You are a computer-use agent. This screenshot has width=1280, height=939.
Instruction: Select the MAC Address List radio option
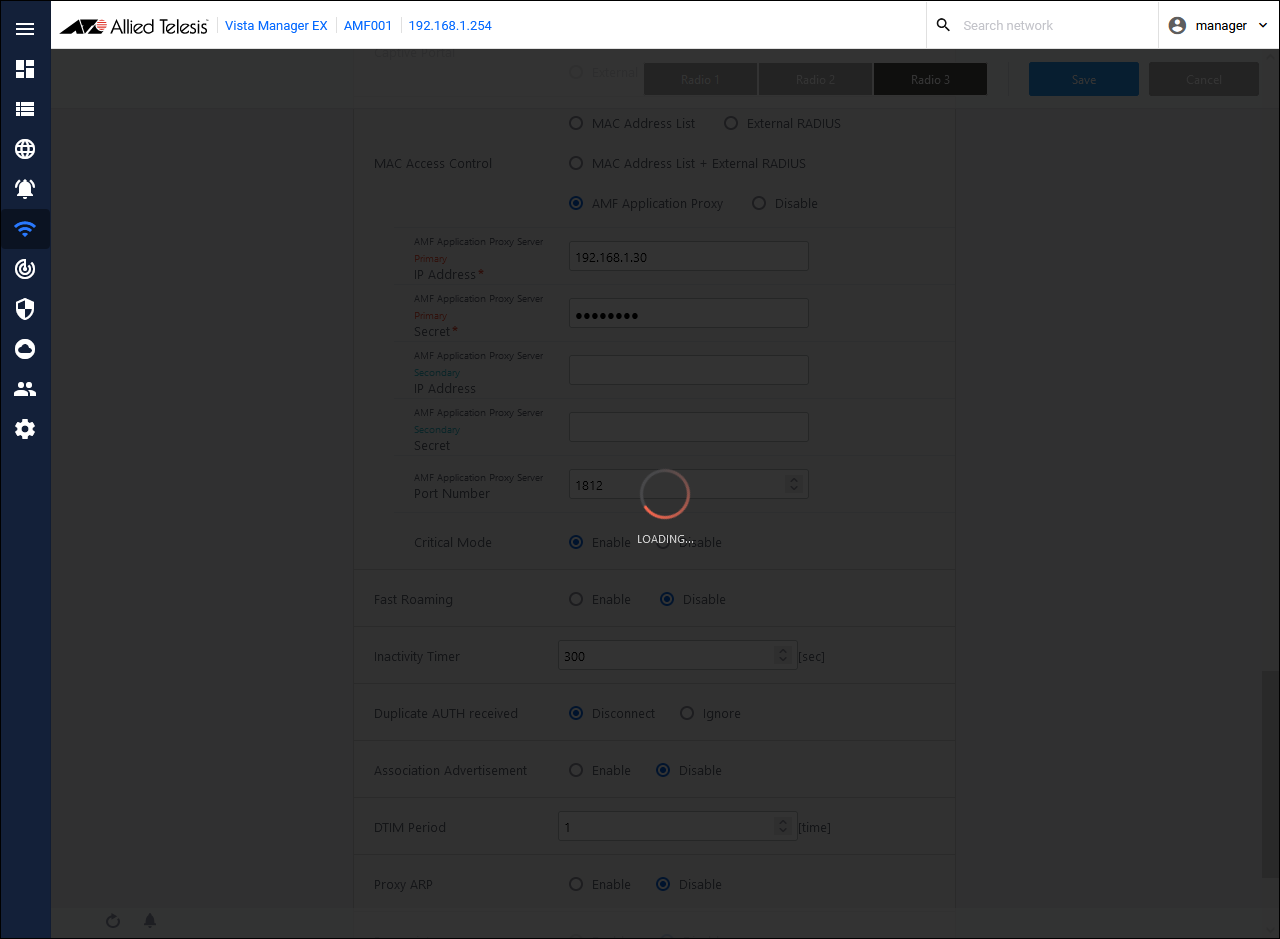coord(576,124)
